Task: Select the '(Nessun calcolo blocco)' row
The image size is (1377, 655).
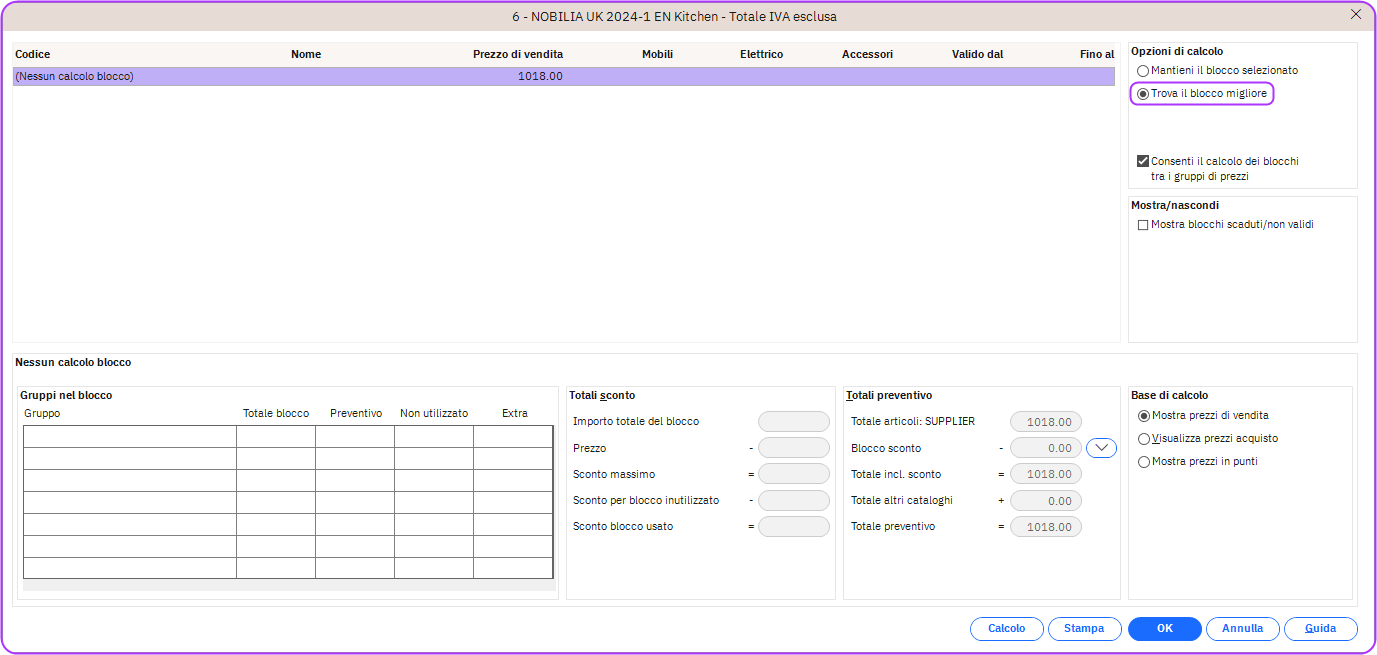Action: pyautogui.click(x=300, y=76)
